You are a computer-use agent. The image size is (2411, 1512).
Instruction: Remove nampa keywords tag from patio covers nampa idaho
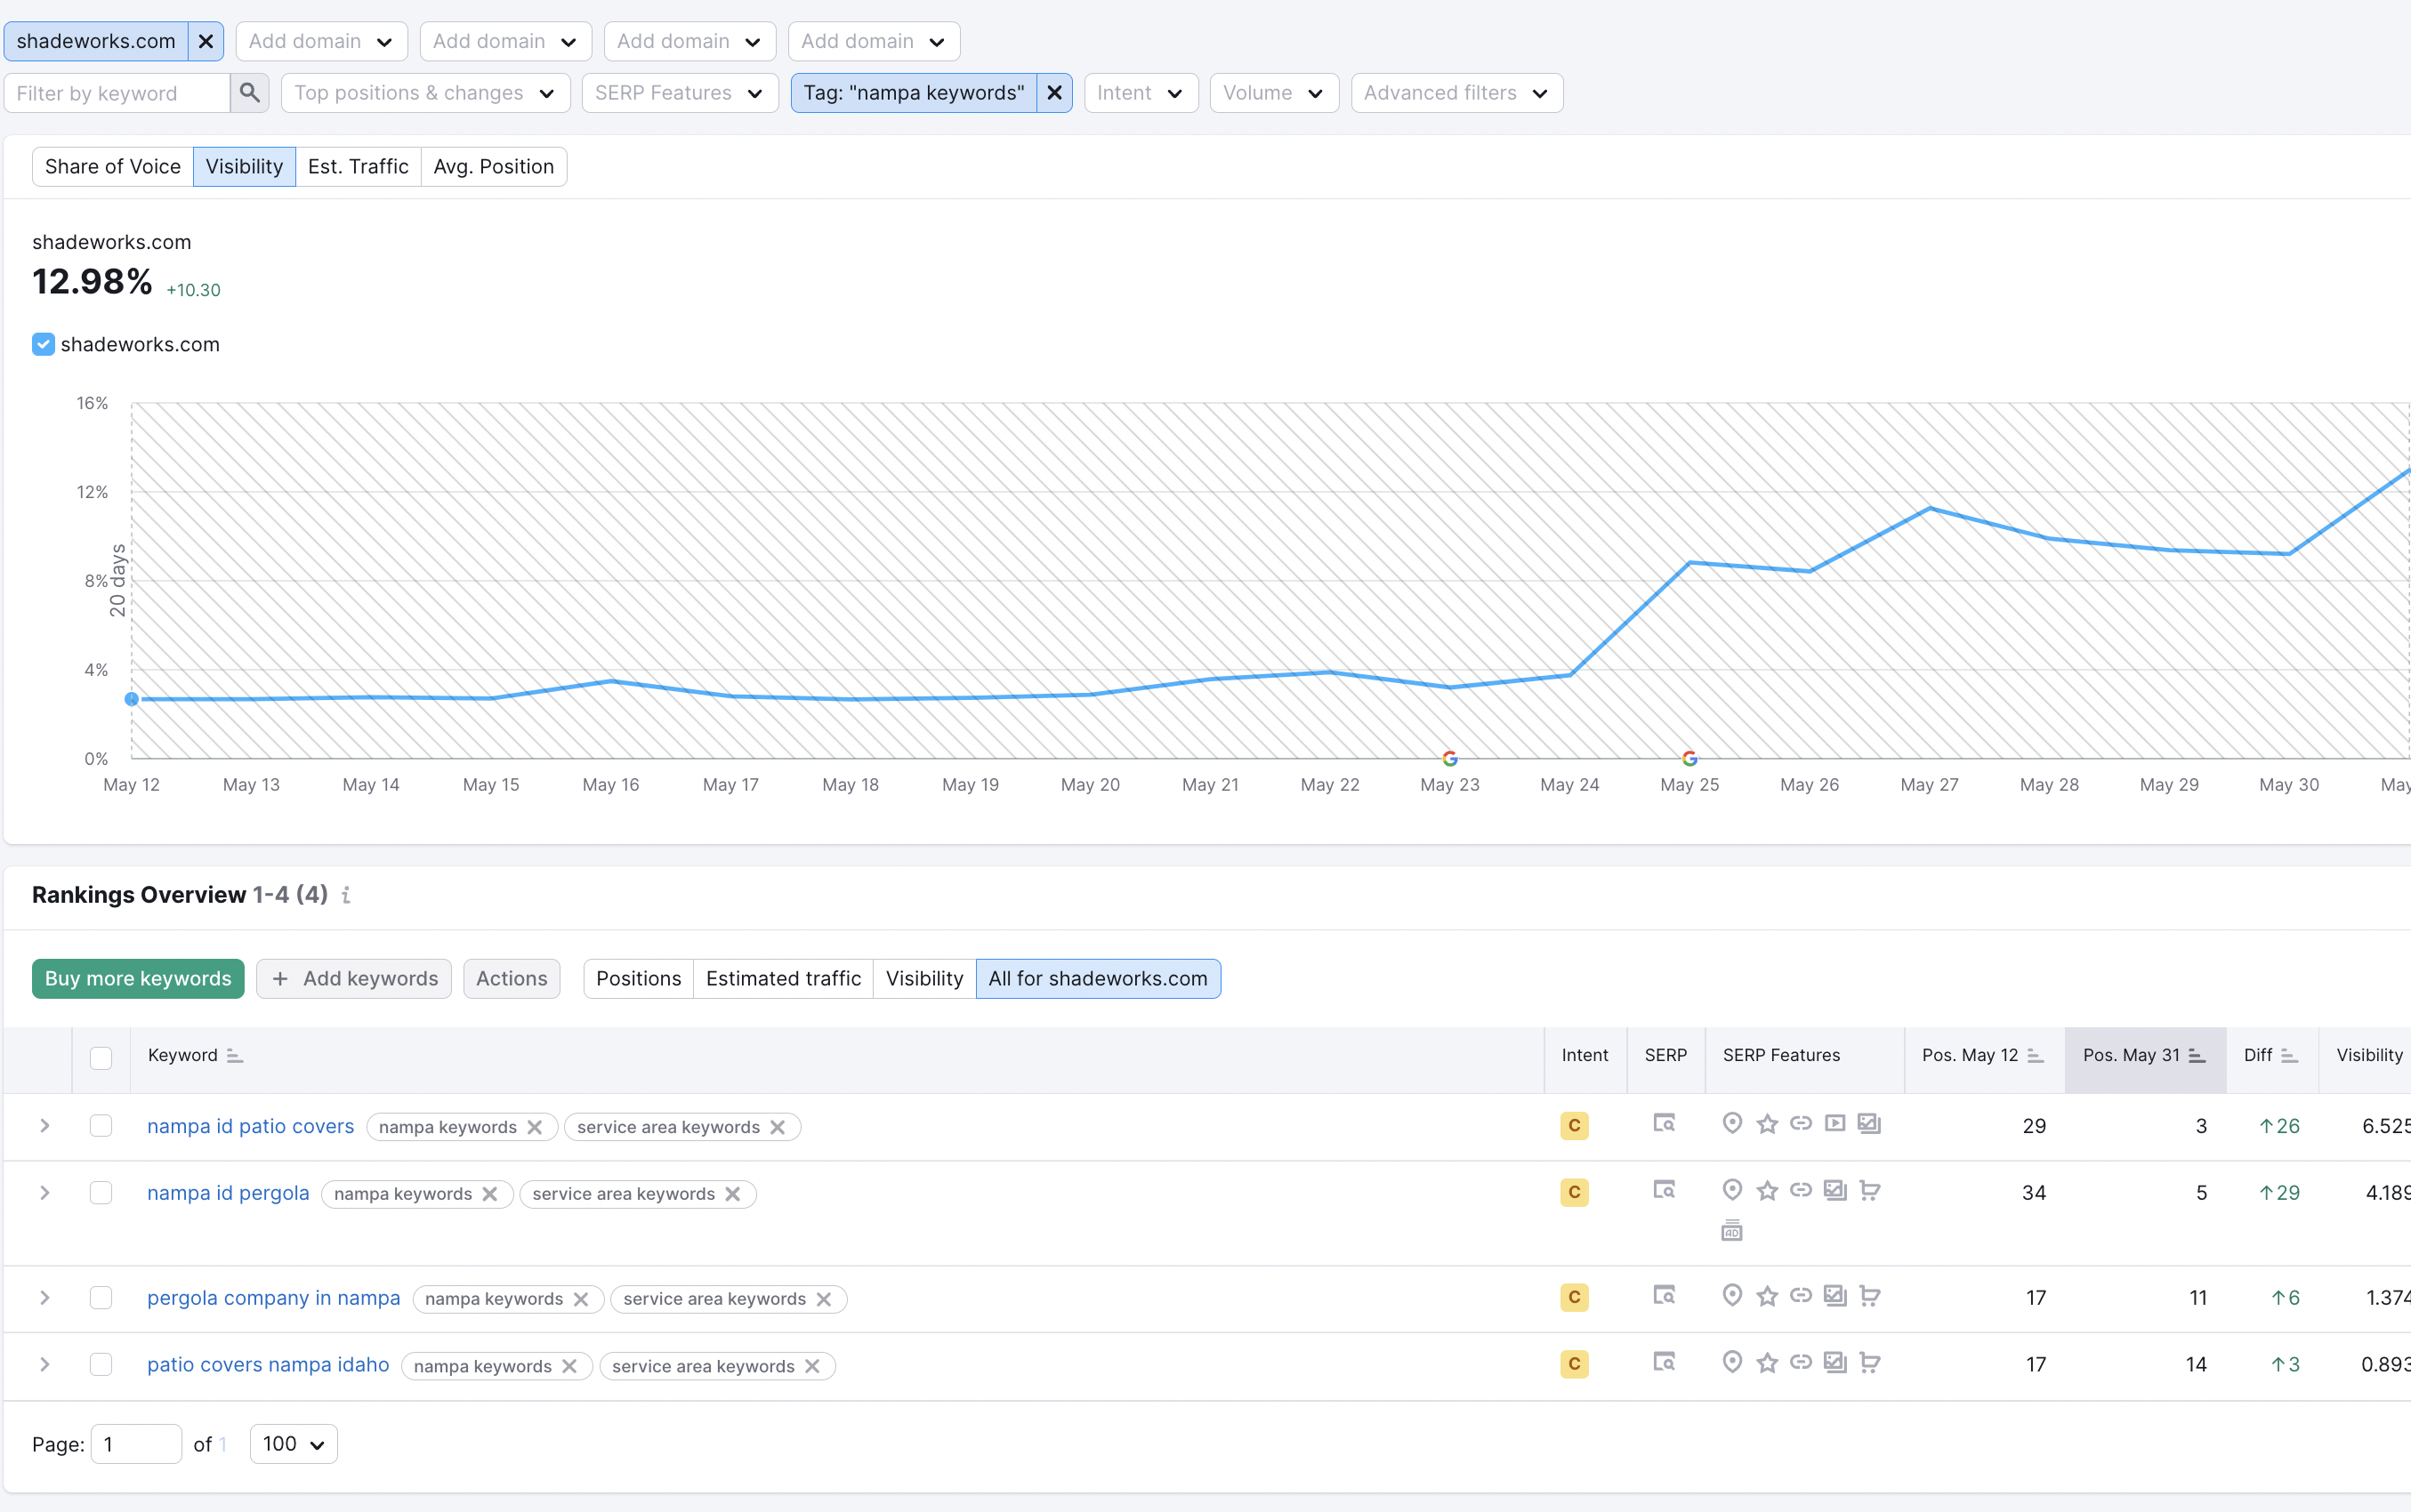(569, 1367)
